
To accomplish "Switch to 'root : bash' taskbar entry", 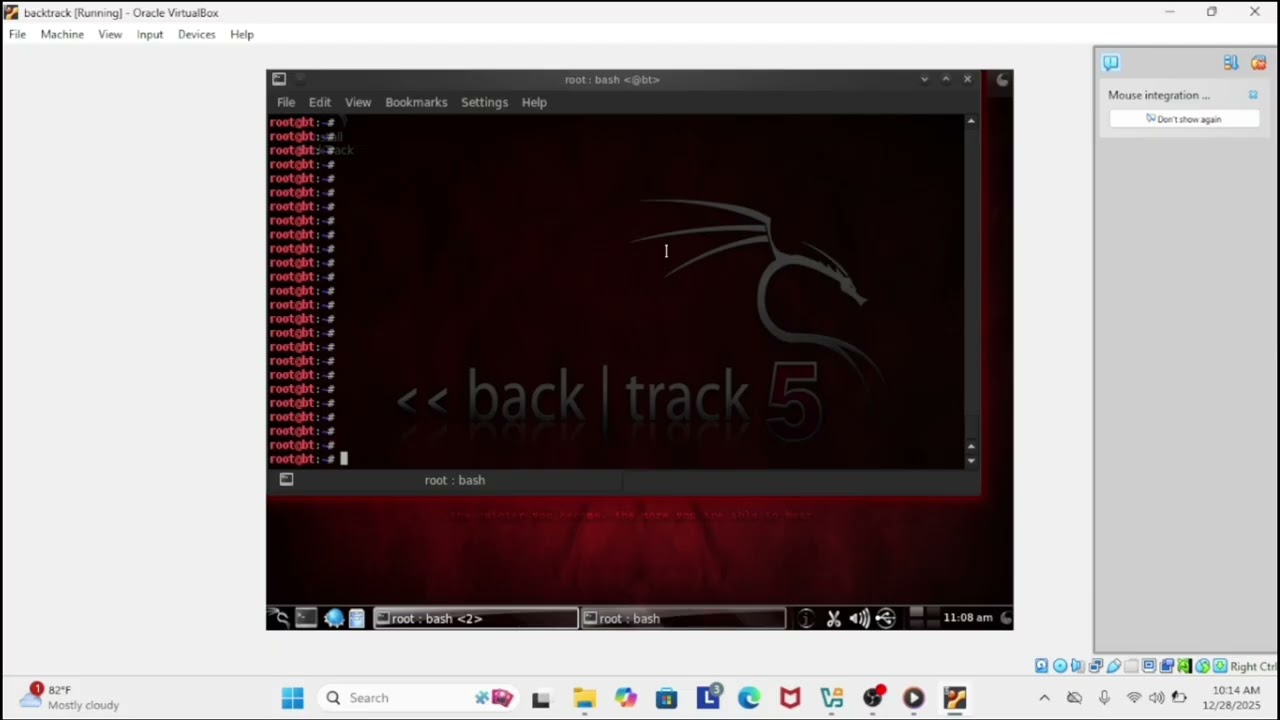I will 683,618.
